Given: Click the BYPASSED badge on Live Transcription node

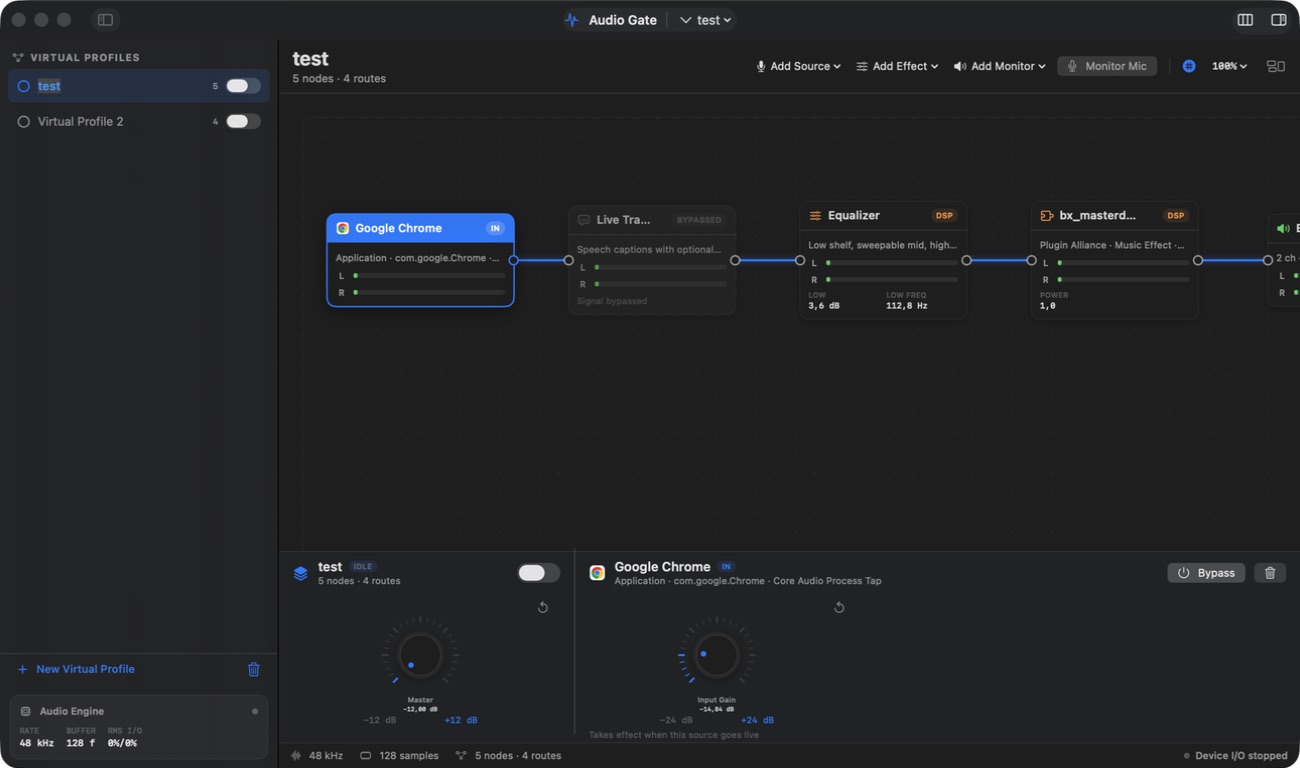Looking at the screenshot, I should click(x=699, y=220).
